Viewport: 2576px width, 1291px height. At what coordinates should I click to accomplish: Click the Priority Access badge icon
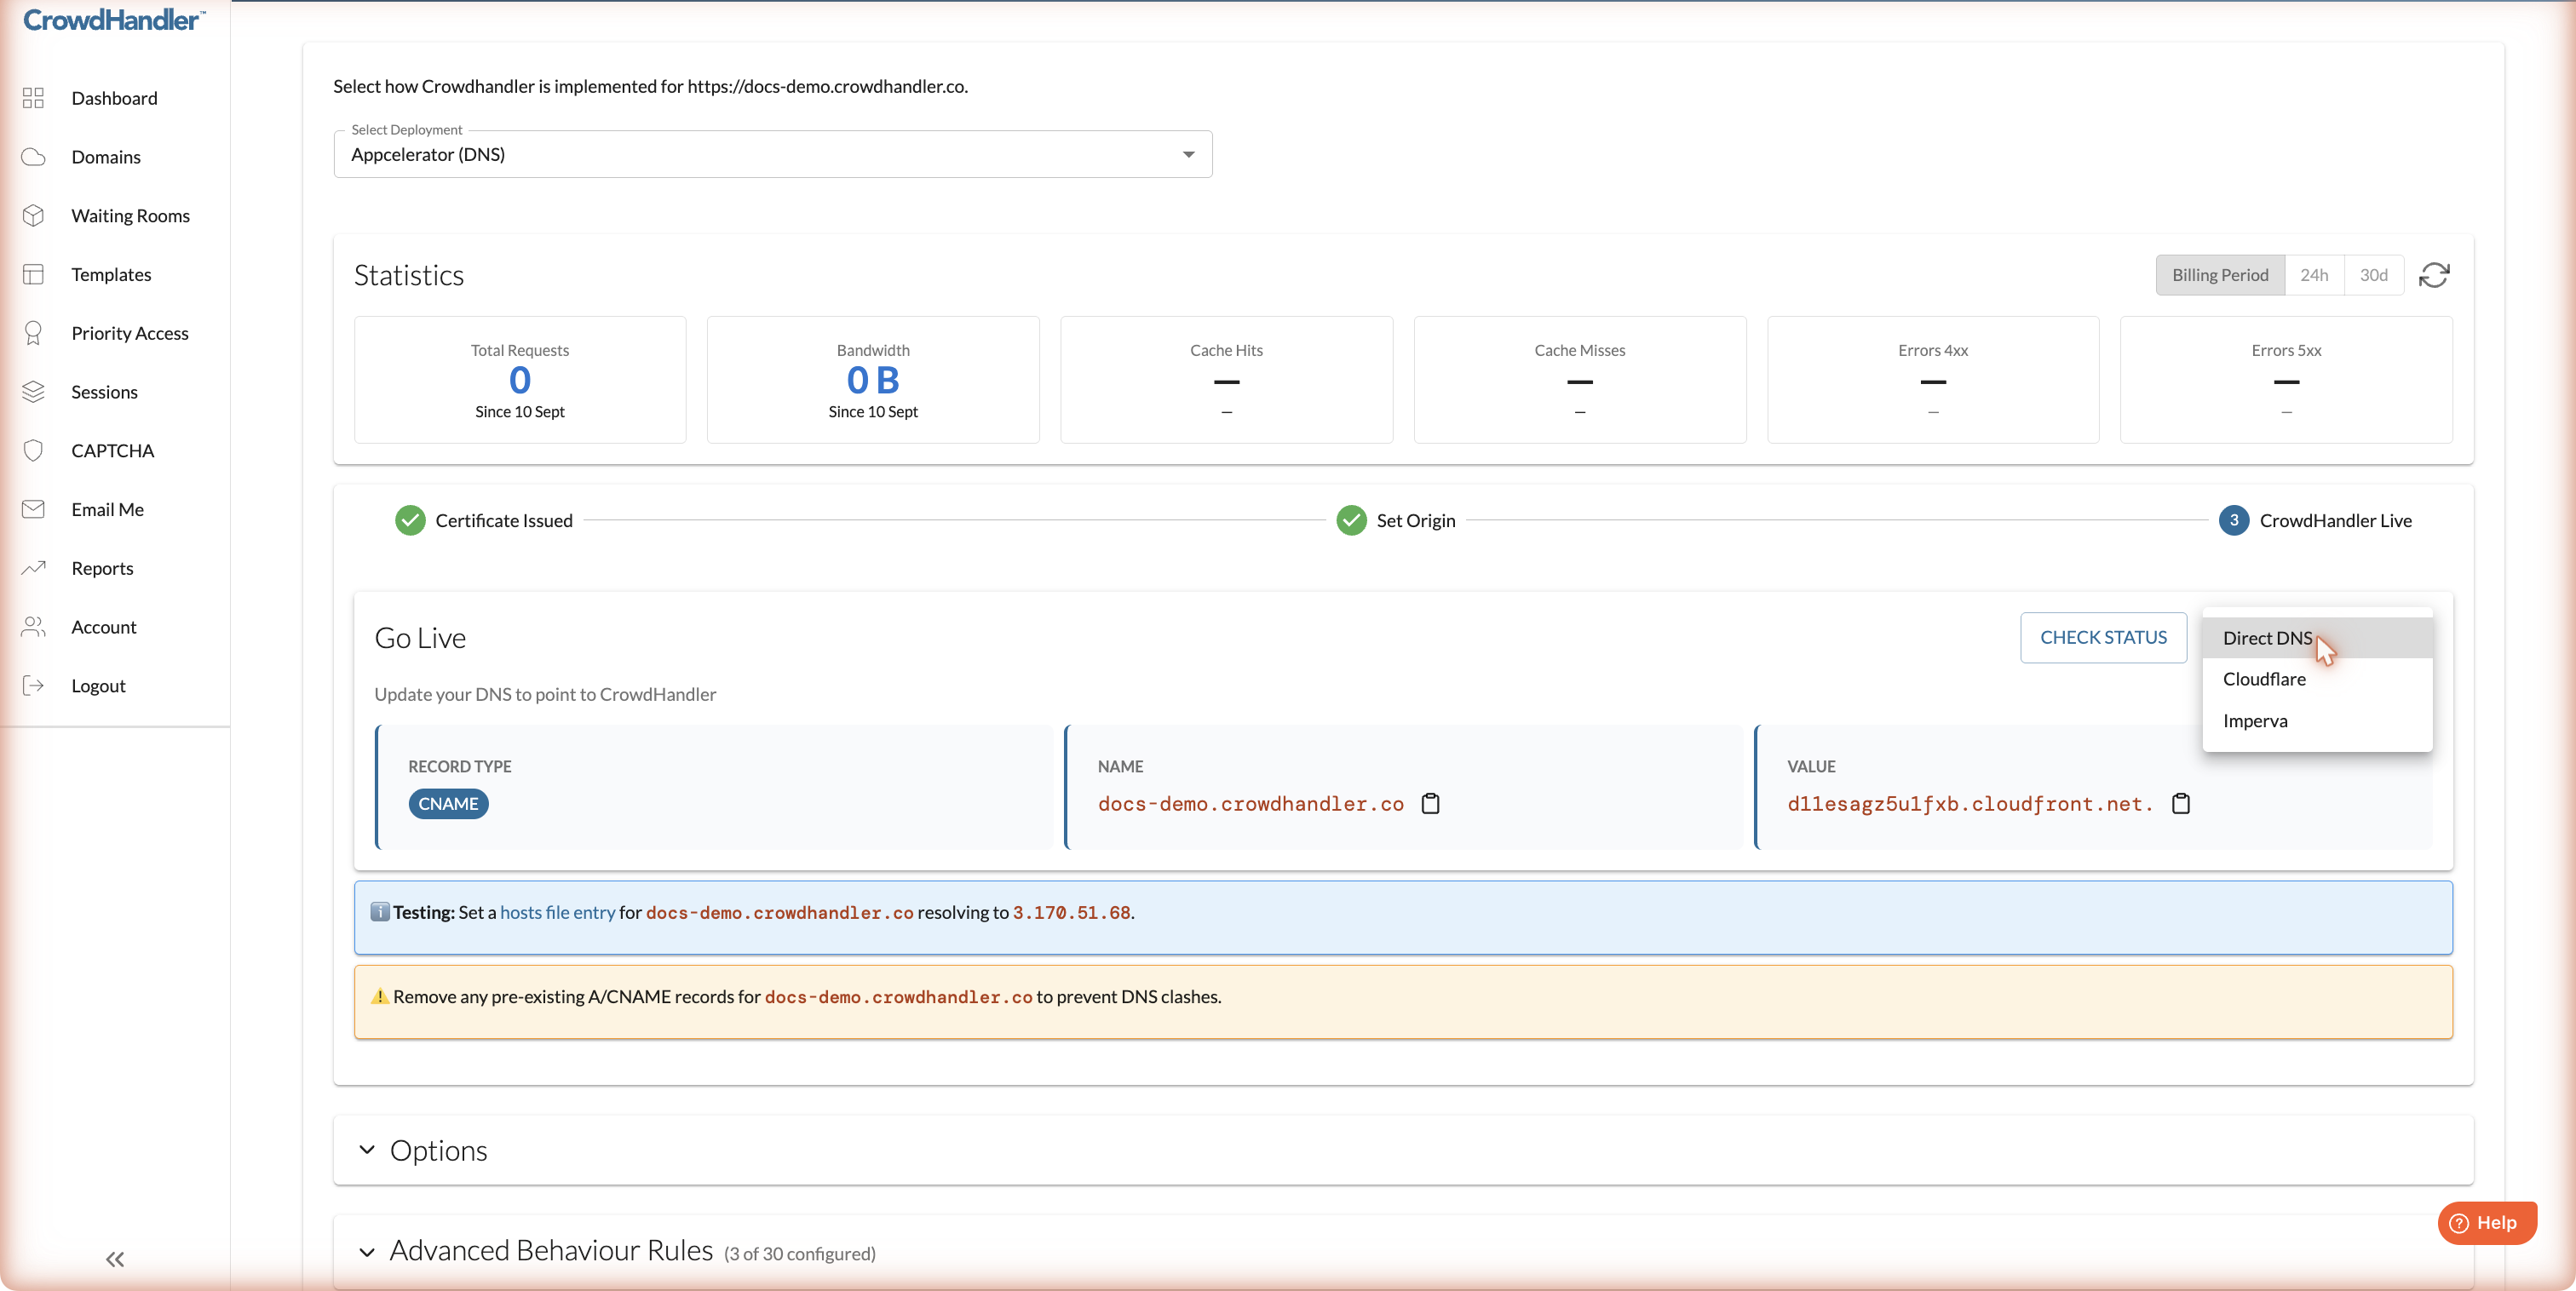click(33, 333)
